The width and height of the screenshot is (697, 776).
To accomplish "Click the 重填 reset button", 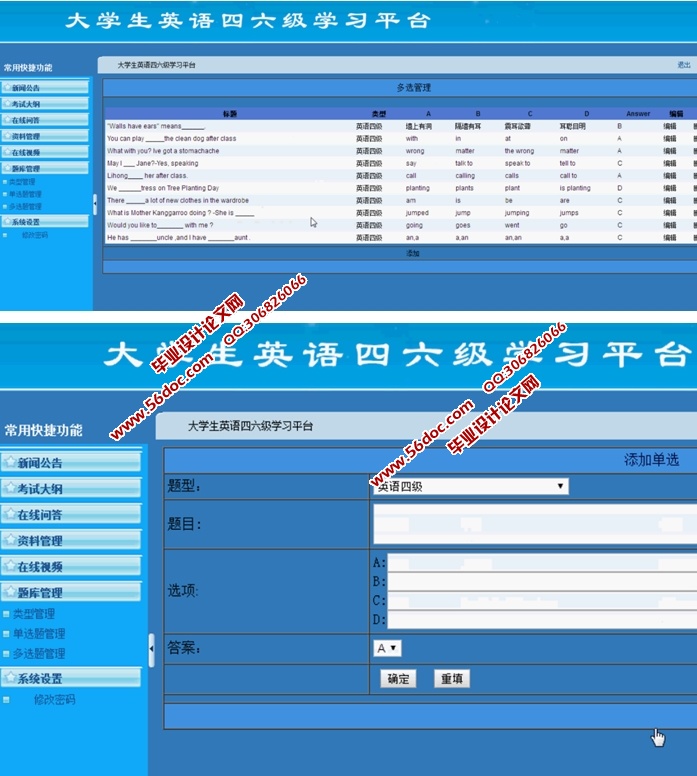I will coord(452,679).
